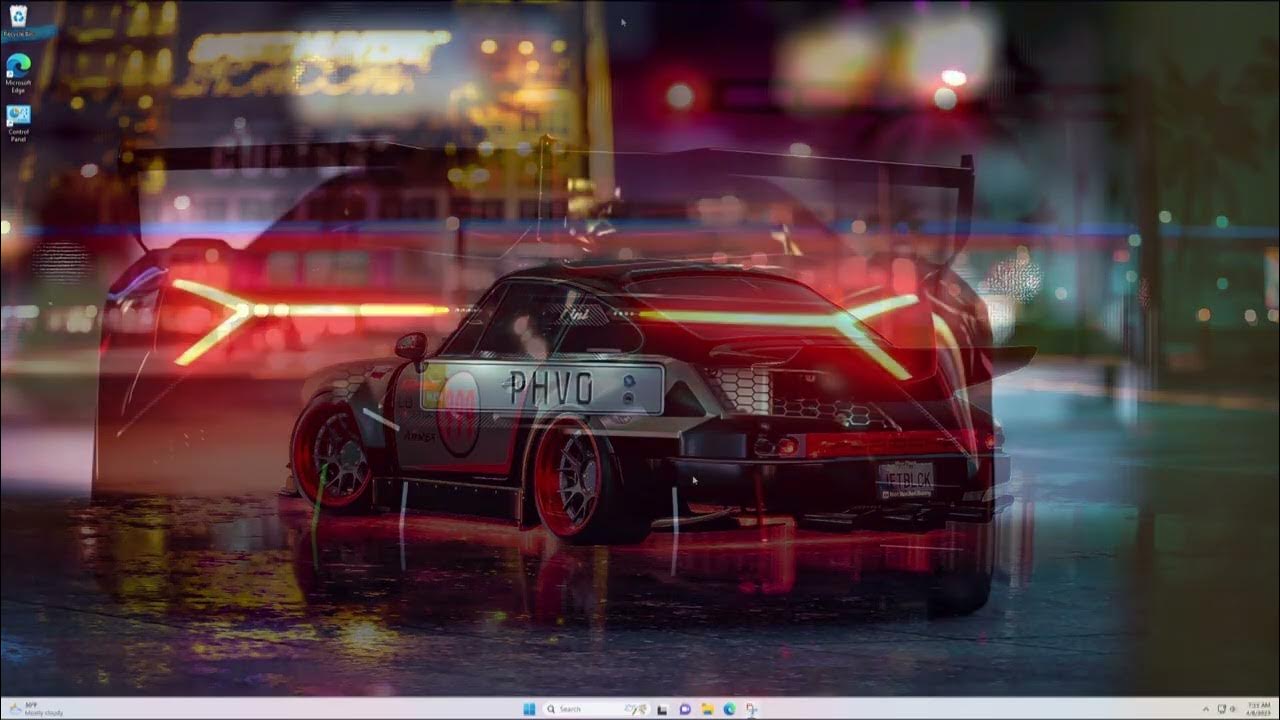This screenshot has width=1280, height=720.
Task: Open the clock and date flyout
Action: [1258, 709]
